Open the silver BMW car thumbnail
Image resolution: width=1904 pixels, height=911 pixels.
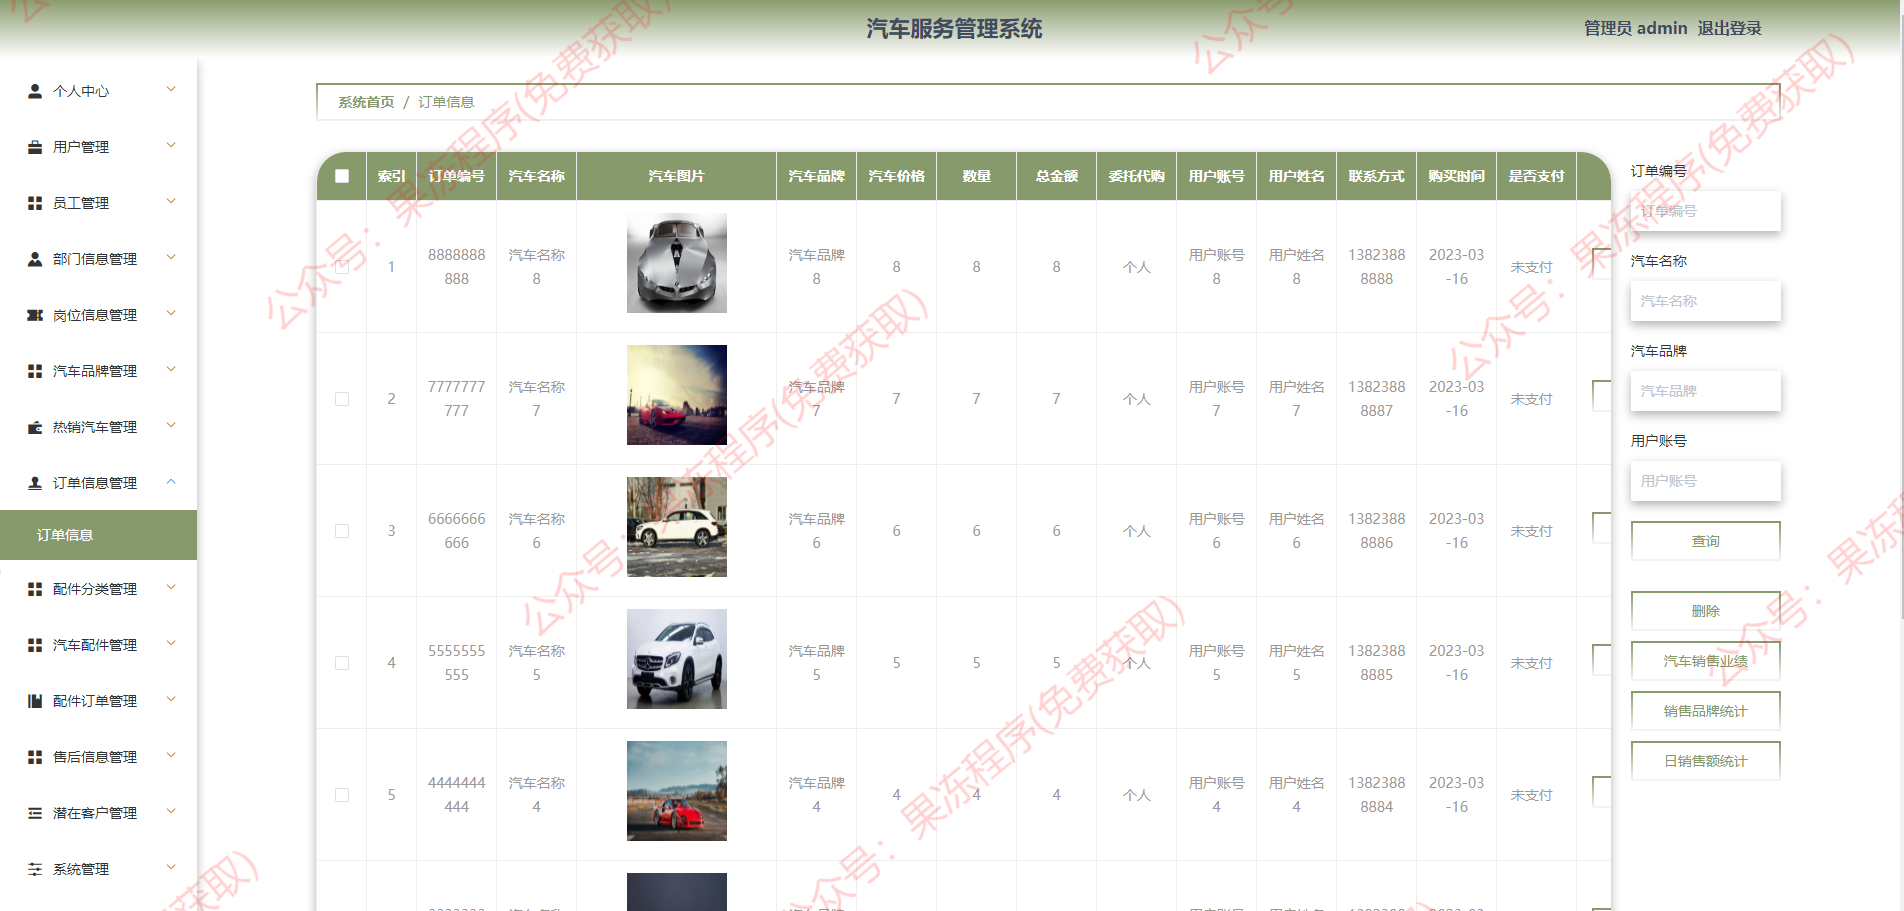click(677, 263)
